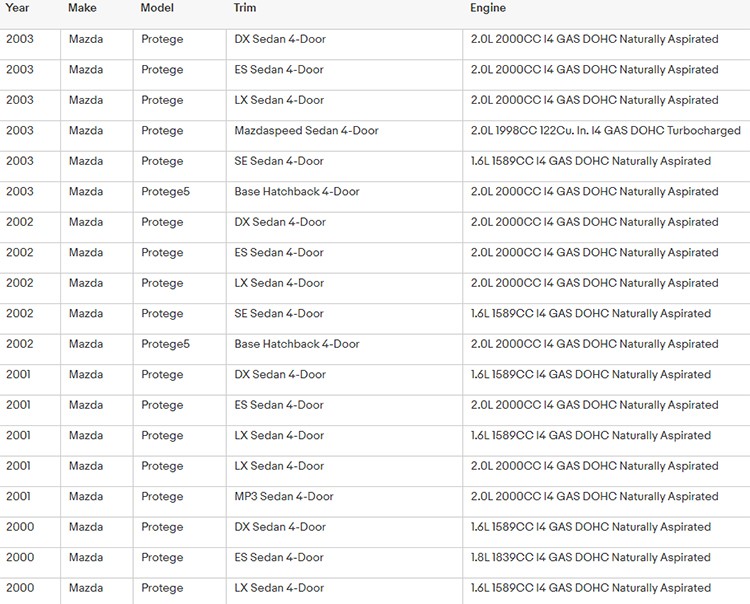The width and height of the screenshot is (750, 604).
Task: Select the 2002 SE Sedan 4-Door trim
Action: [x=279, y=314]
